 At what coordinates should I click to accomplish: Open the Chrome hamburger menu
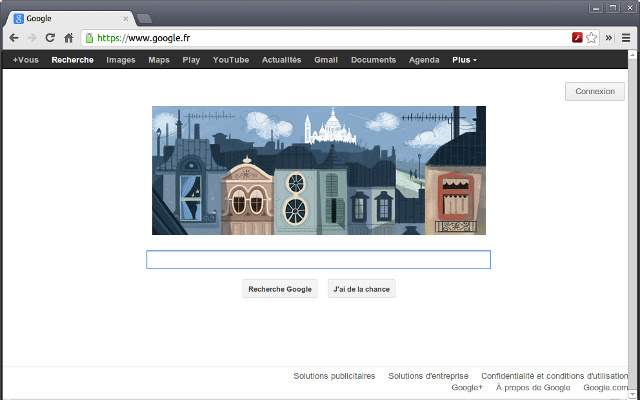626,38
